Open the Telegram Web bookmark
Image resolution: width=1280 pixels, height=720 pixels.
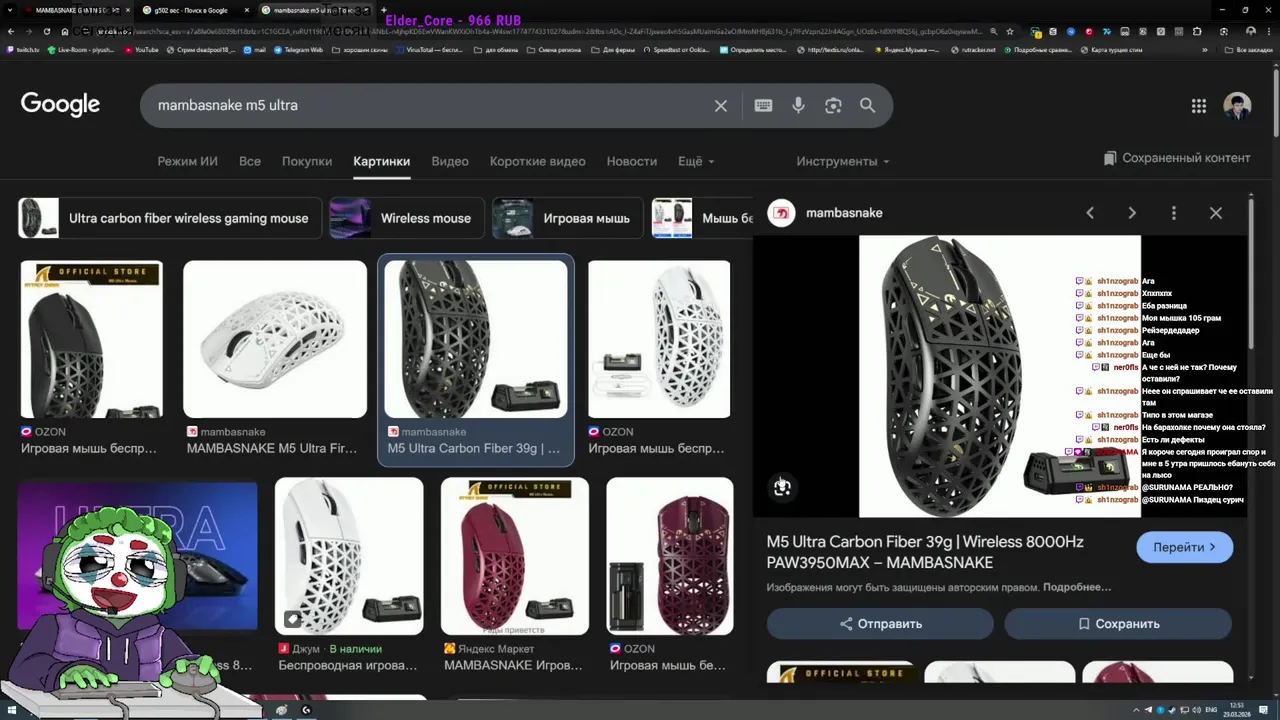pos(298,49)
